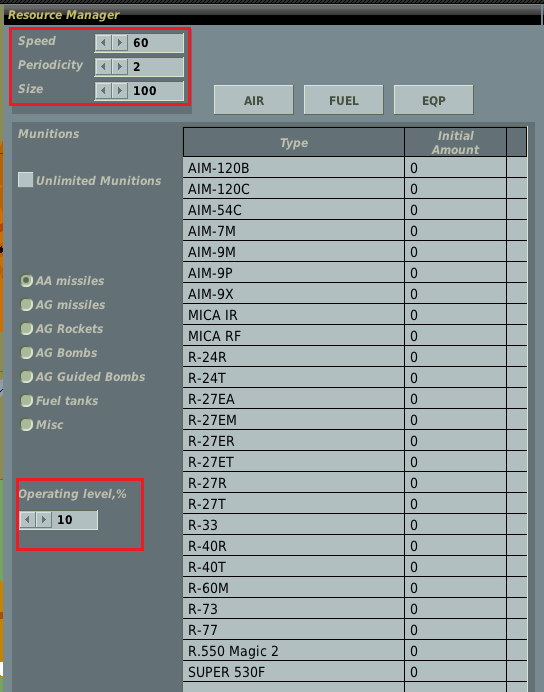Click the Speed value field showing 60

pos(156,43)
